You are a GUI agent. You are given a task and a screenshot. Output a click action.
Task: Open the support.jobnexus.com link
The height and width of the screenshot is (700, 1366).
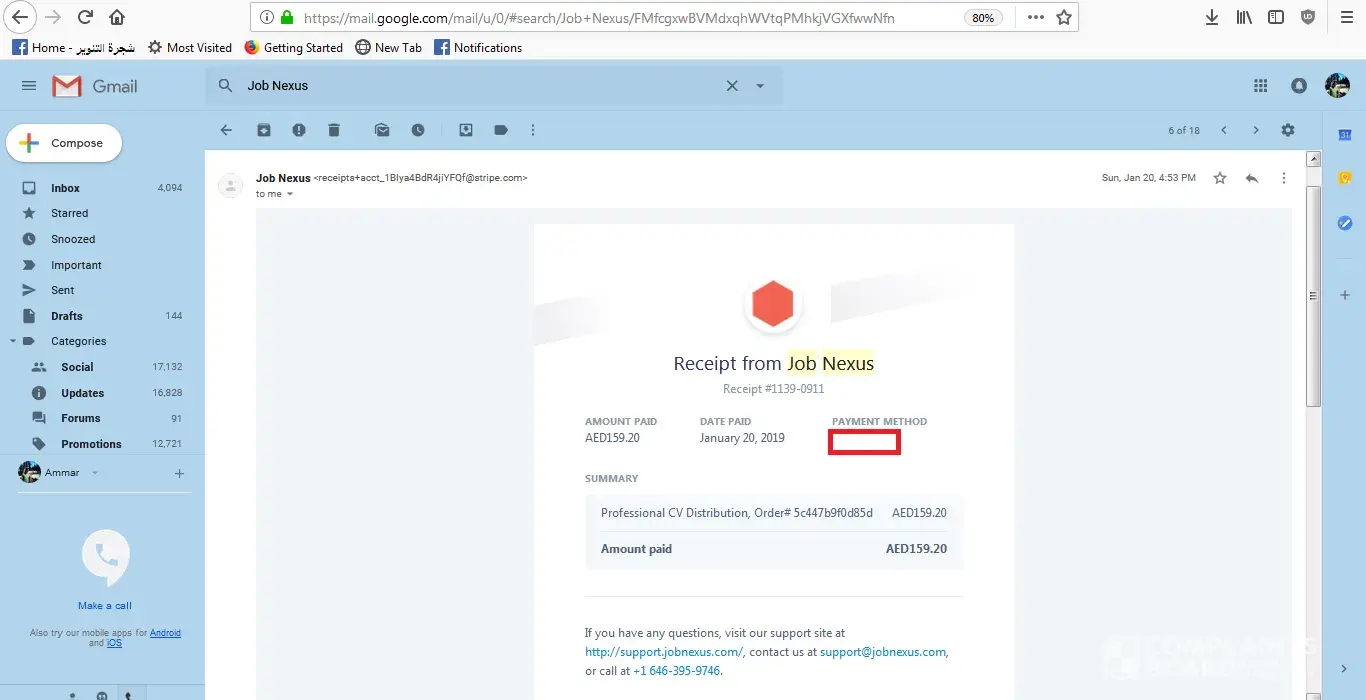click(x=663, y=652)
